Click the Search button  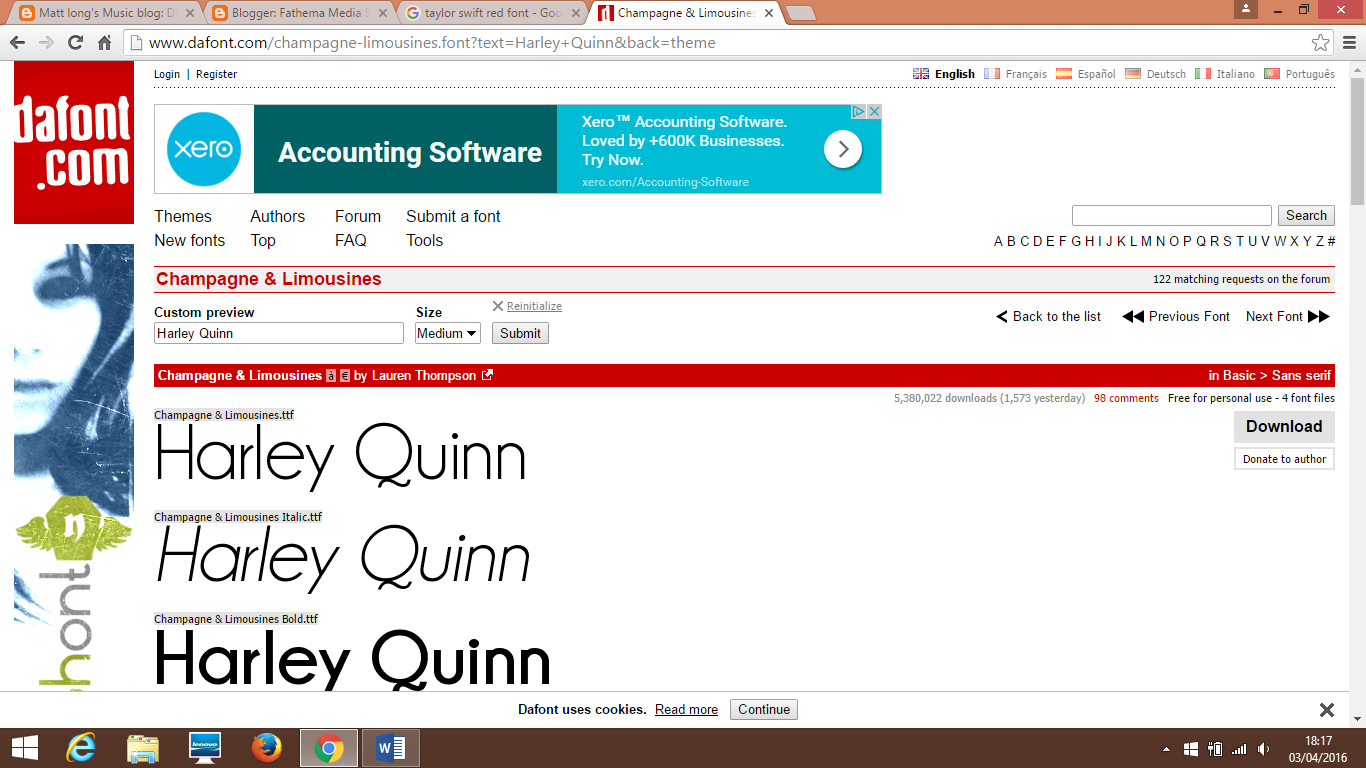pyautogui.click(x=1306, y=215)
